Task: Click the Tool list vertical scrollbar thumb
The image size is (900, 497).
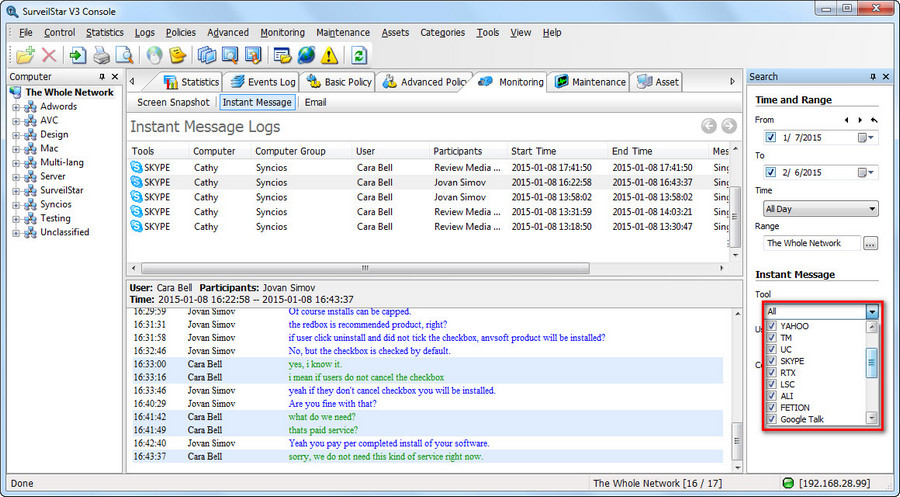Action: pos(871,363)
